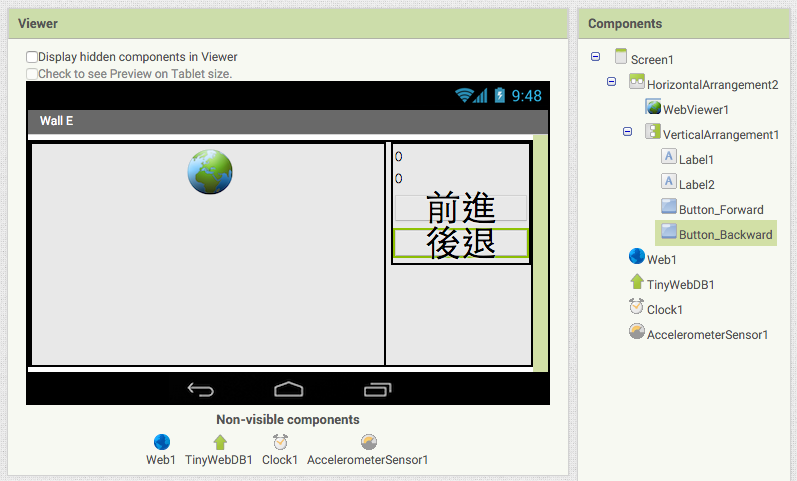This screenshot has height=481, width=797.
Task: Click the Clock1 non-visible component icon
Action: click(280, 442)
